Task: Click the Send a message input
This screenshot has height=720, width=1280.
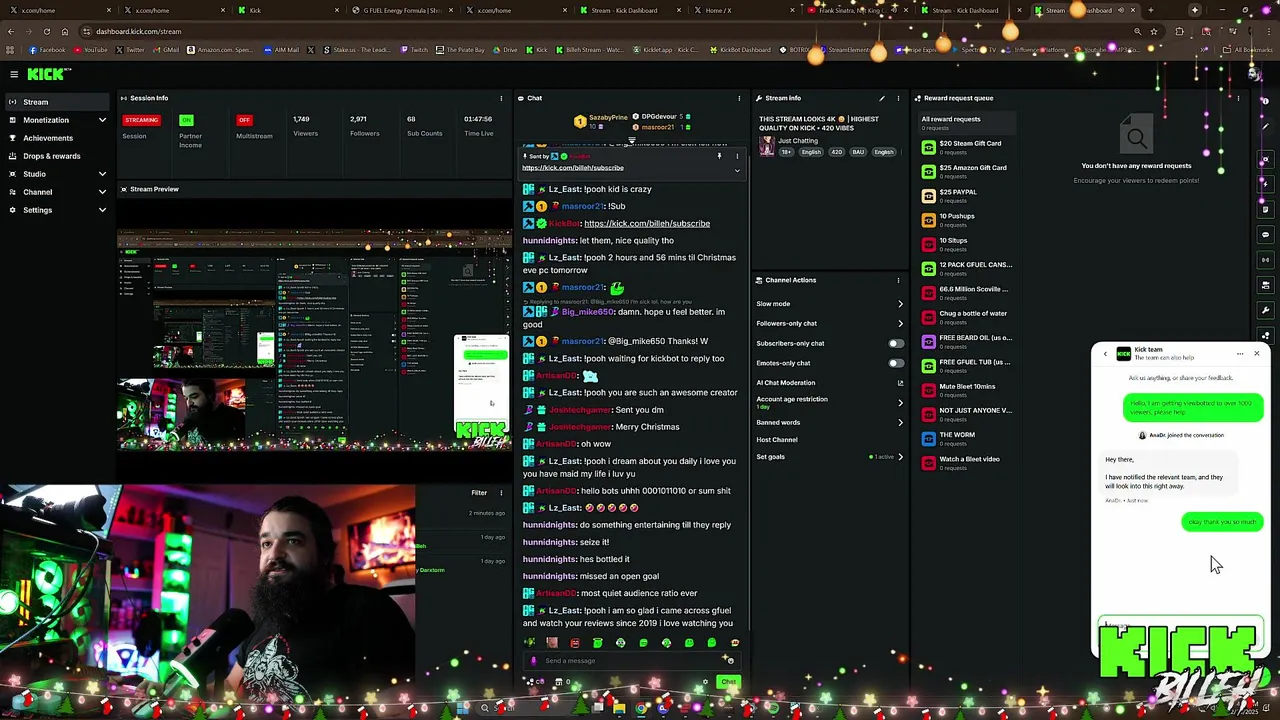Action: 630,660
